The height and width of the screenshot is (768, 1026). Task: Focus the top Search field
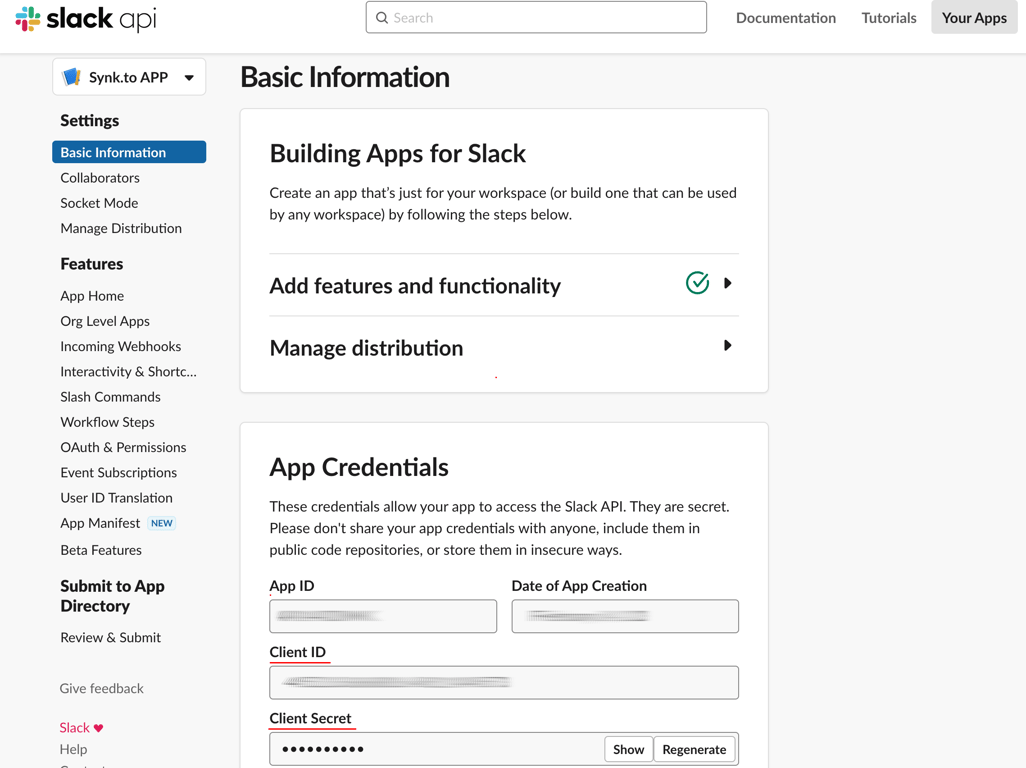(x=546, y=18)
